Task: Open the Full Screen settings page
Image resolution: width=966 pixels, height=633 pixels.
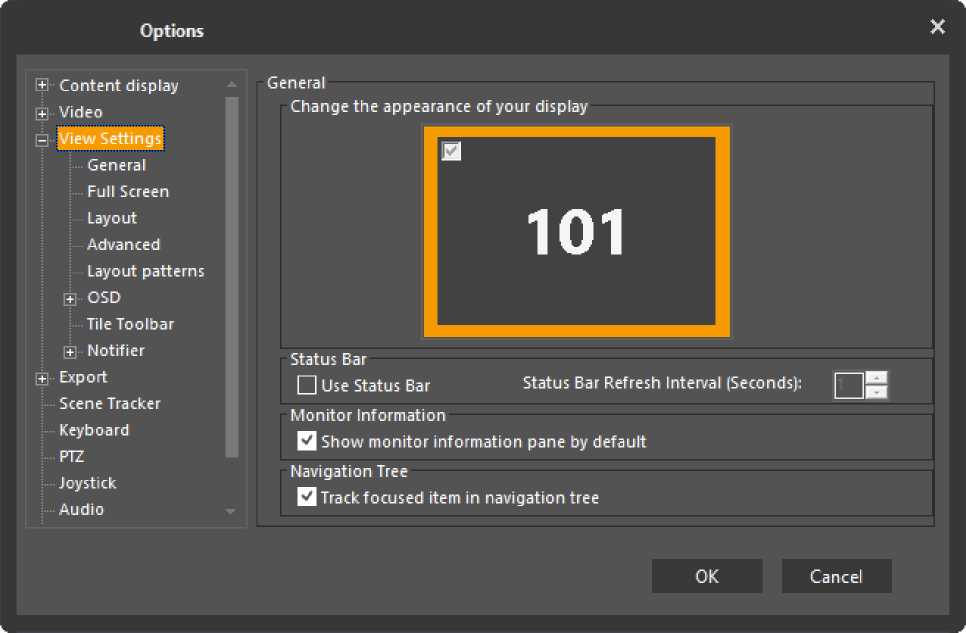Action: pyautogui.click(x=128, y=192)
